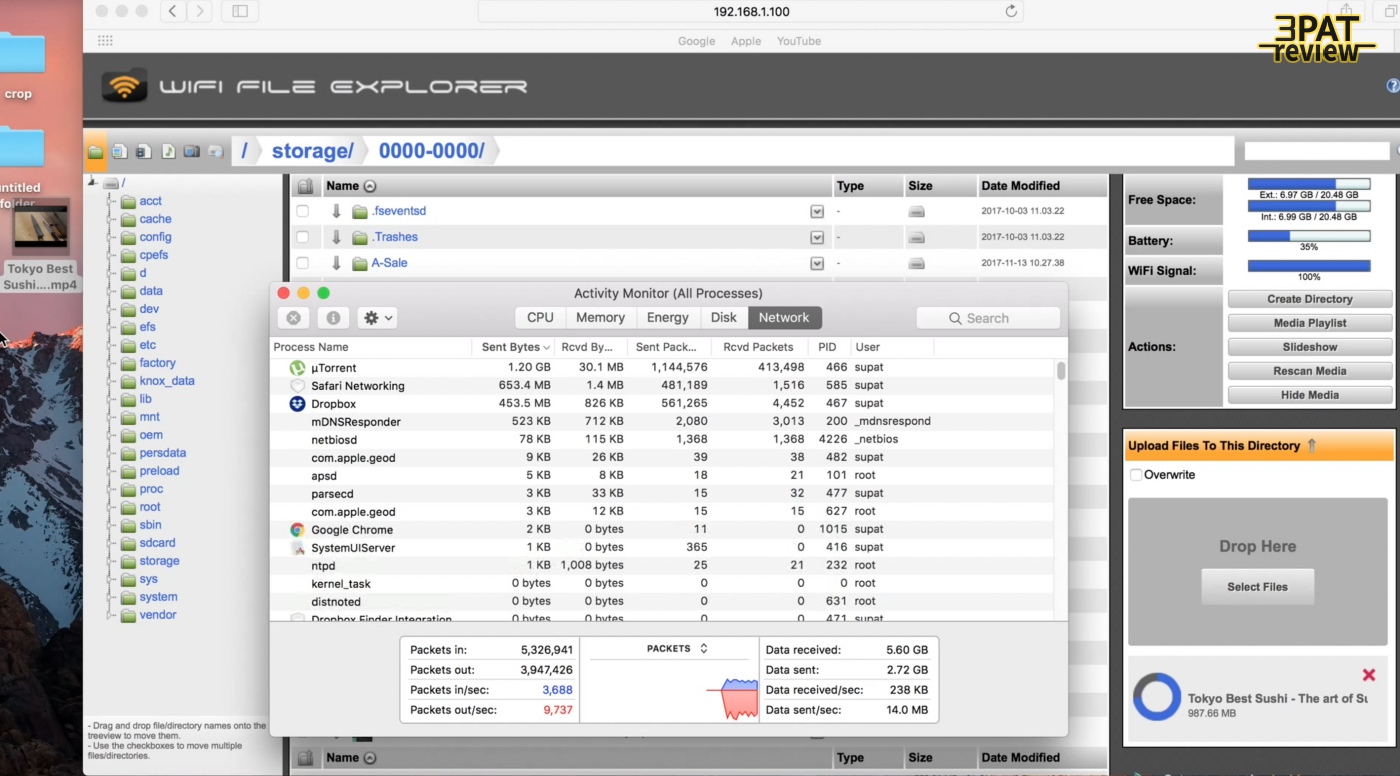Click the up-directory icon in file list header
The width and height of the screenshot is (1400, 776).
tap(306, 186)
